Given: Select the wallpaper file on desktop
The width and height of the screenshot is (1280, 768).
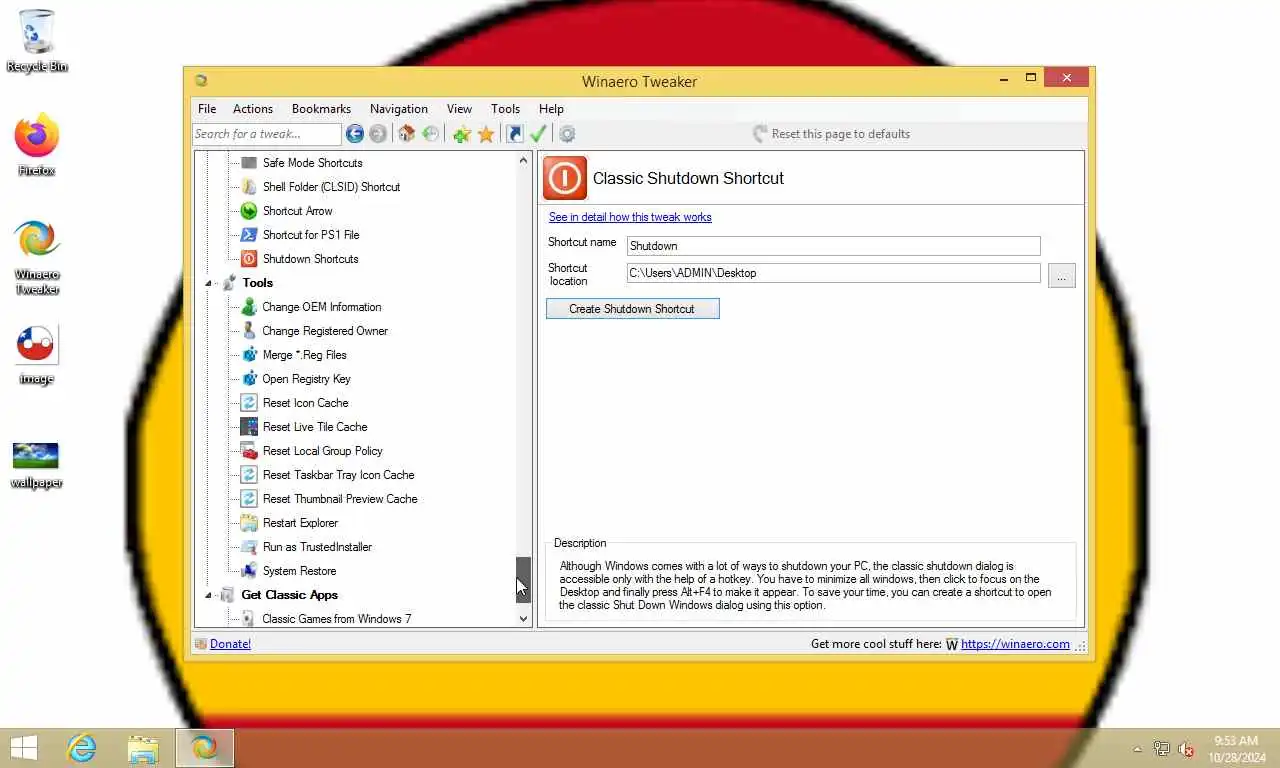Looking at the screenshot, I should click(37, 464).
